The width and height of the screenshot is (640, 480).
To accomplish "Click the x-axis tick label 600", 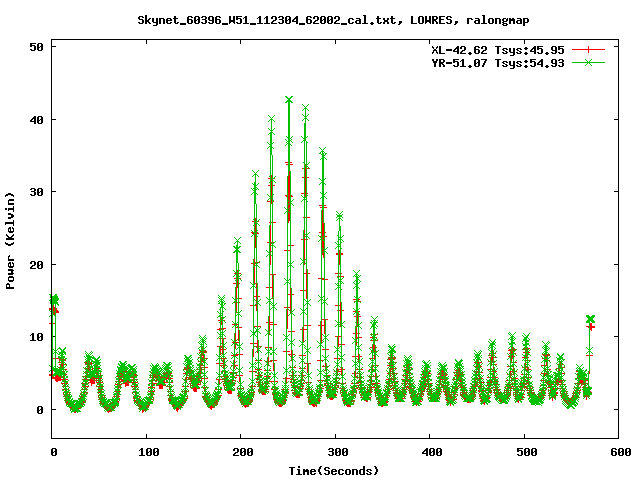I will 620,452.
